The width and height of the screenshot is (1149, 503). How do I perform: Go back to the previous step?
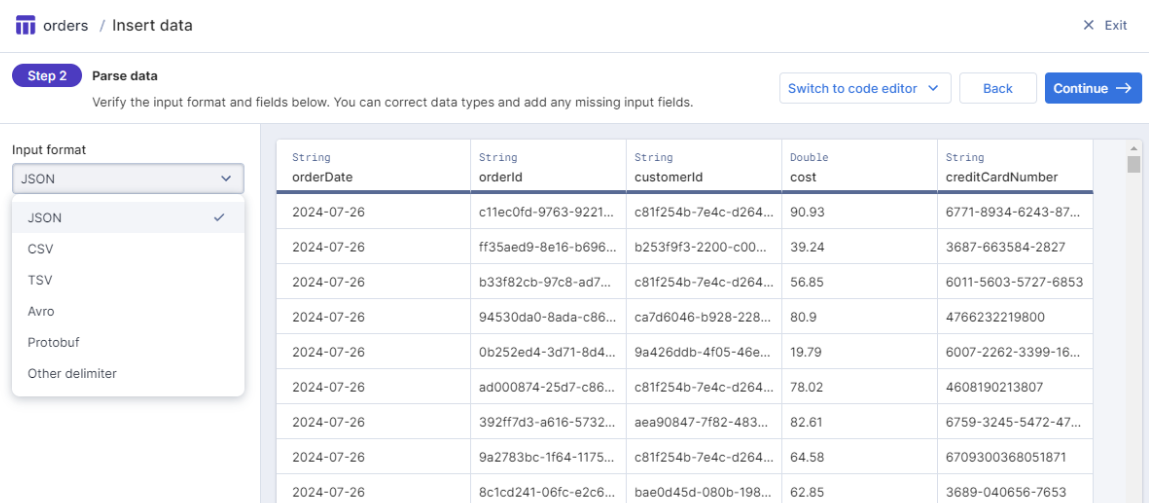point(997,88)
